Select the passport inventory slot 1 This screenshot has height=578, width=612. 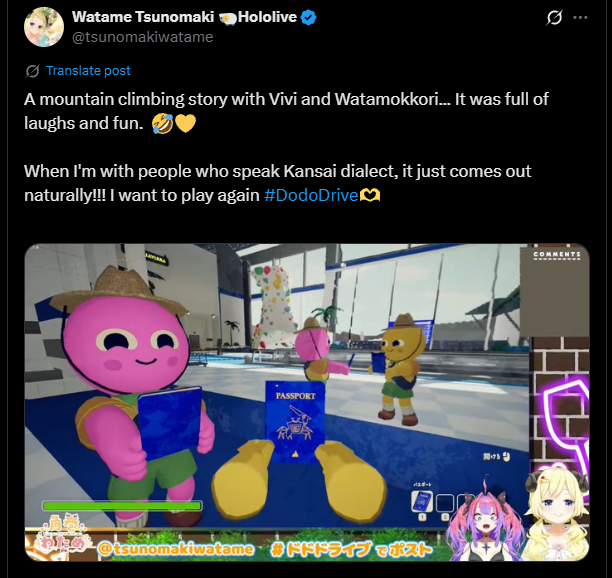[x=422, y=501]
